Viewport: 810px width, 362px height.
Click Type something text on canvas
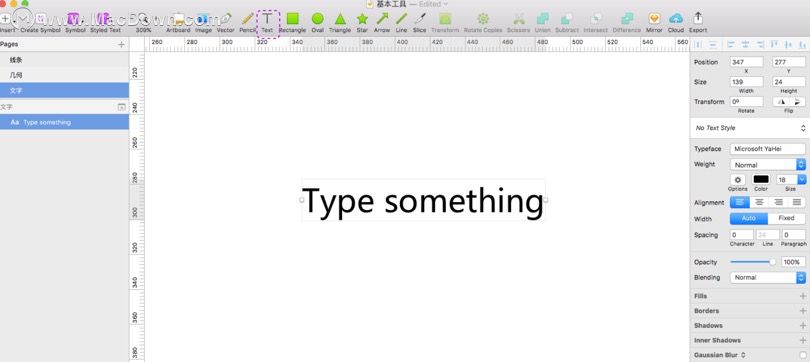[423, 201]
